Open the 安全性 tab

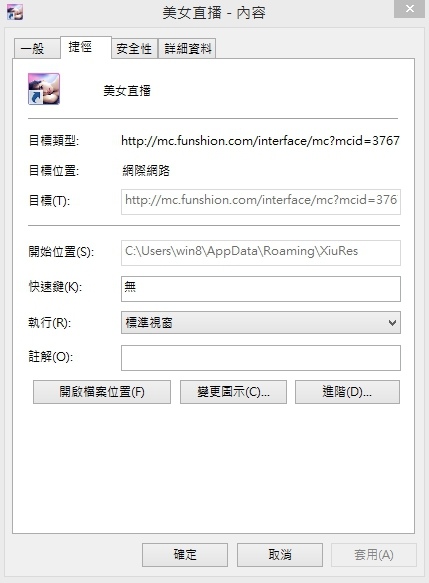(135, 48)
